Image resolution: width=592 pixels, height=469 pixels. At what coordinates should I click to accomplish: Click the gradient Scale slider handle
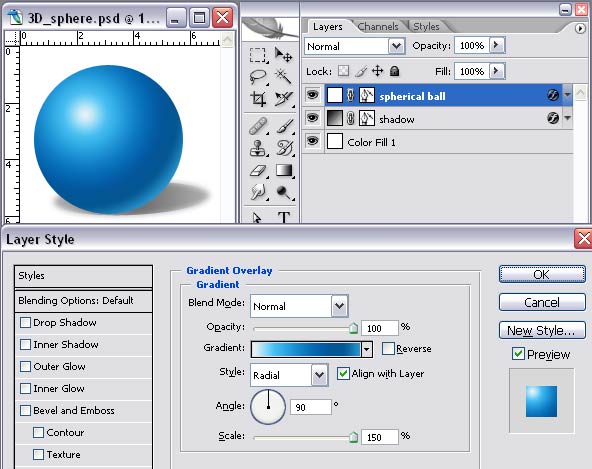[x=353, y=437]
